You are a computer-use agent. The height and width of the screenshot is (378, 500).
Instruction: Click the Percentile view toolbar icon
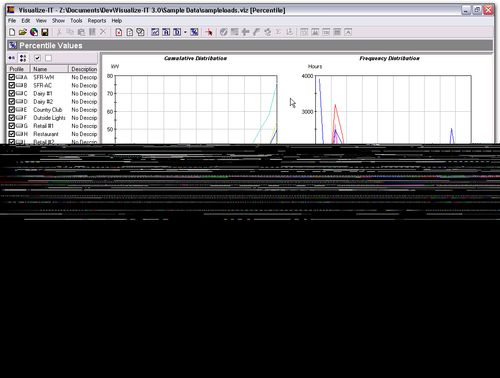194,32
